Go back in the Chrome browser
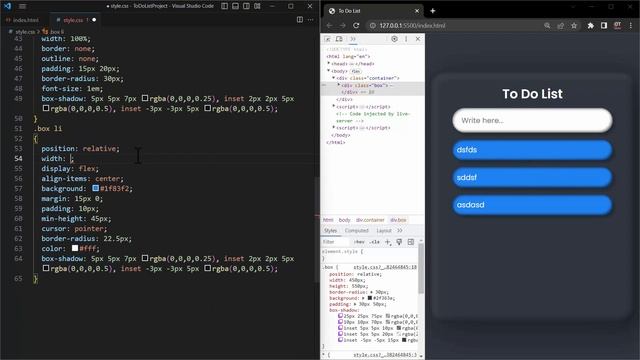The height and width of the screenshot is (360, 640). point(329,25)
